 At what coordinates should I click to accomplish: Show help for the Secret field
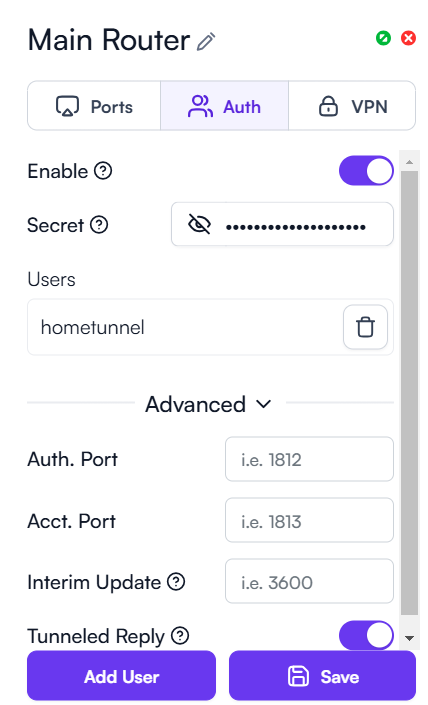[x=99, y=224]
